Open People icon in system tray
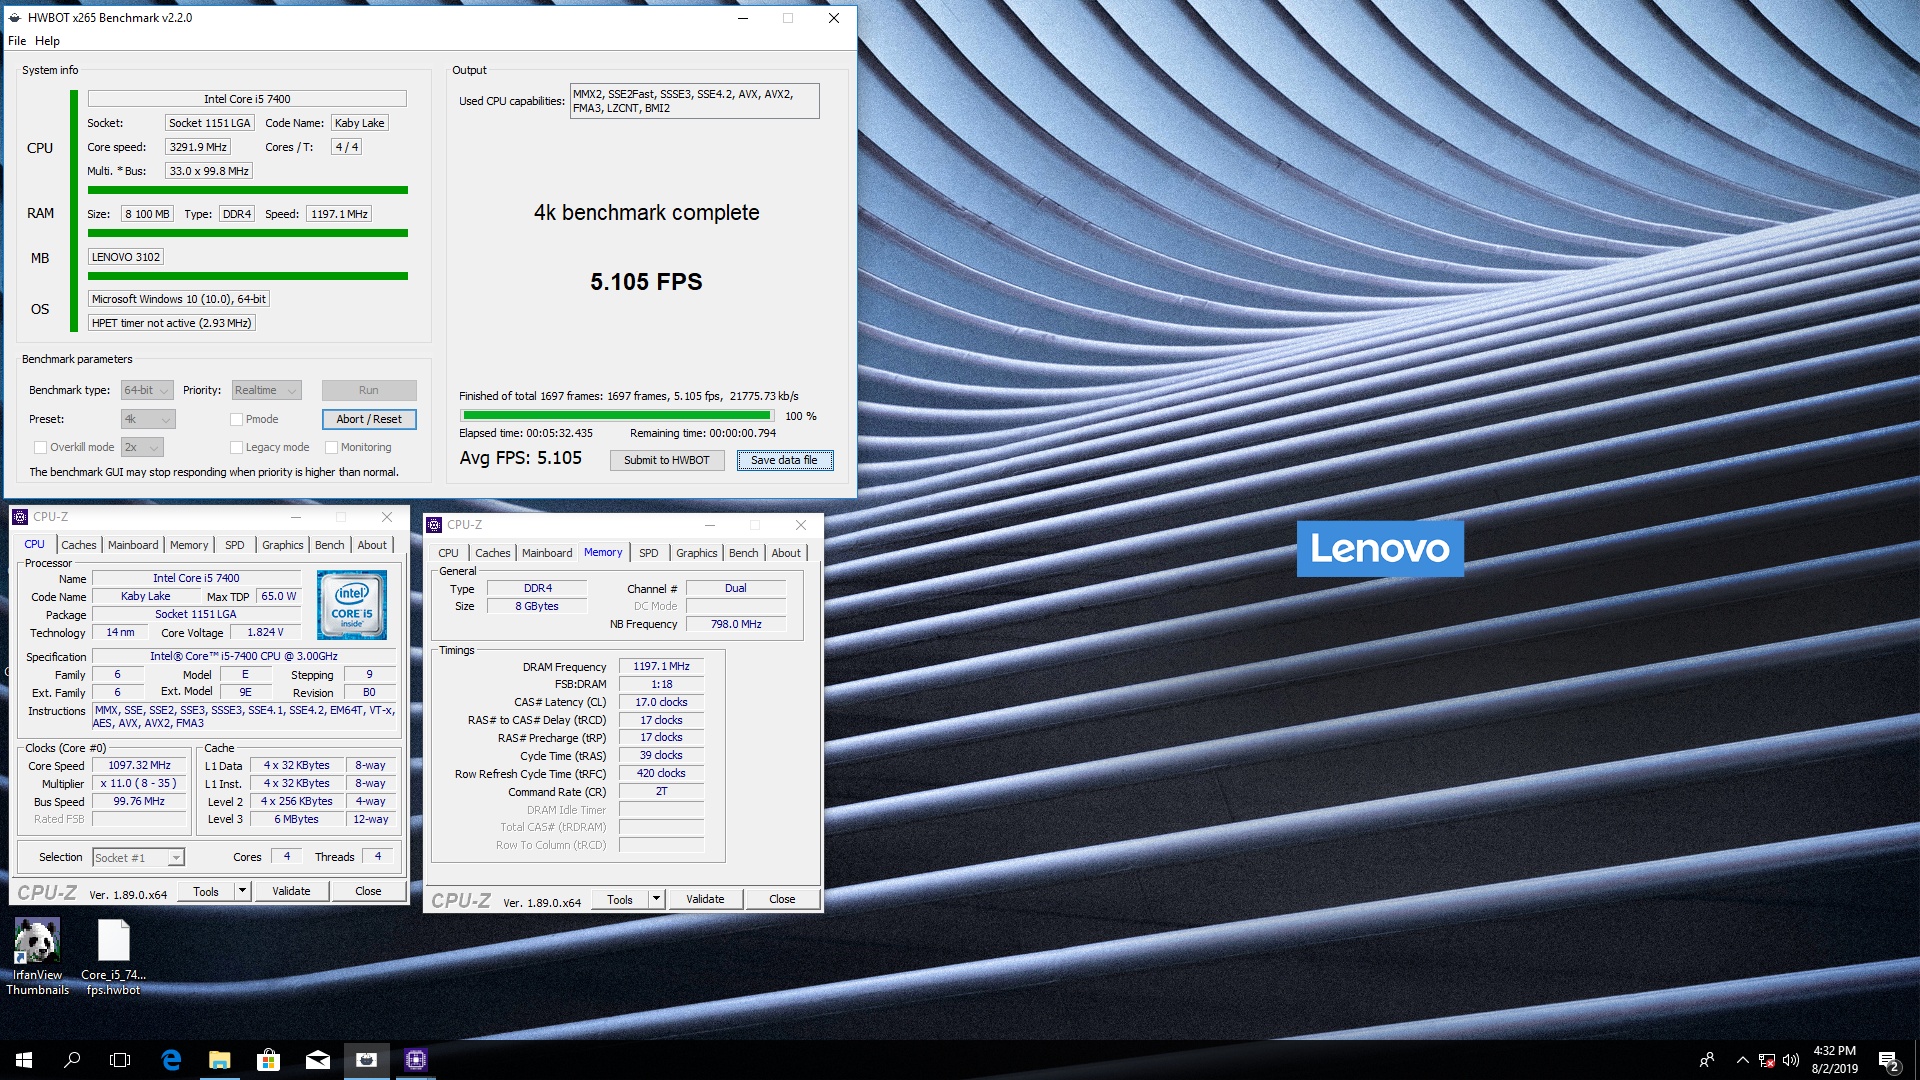This screenshot has width=1920, height=1080. click(x=1707, y=1060)
